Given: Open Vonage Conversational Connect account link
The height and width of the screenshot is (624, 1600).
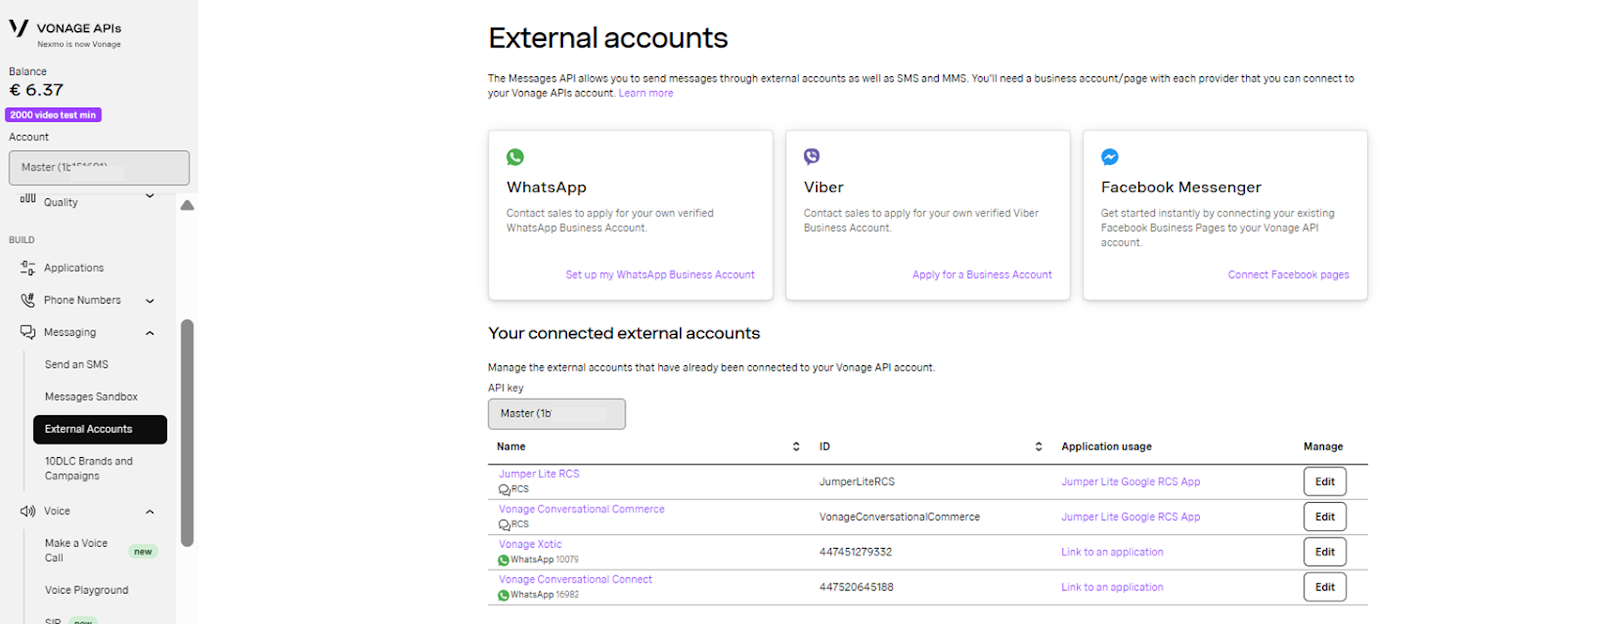Looking at the screenshot, I should click(576, 579).
